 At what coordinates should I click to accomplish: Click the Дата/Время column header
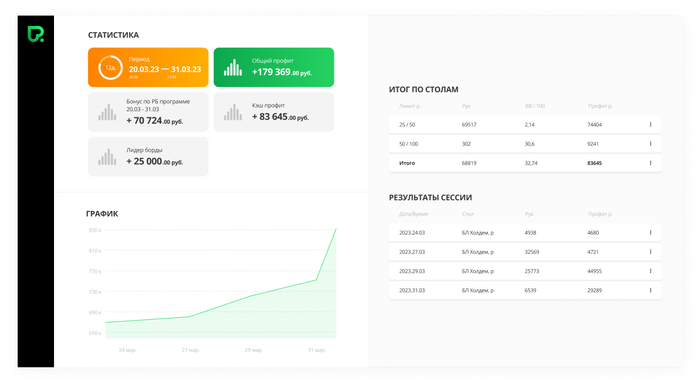pos(413,214)
